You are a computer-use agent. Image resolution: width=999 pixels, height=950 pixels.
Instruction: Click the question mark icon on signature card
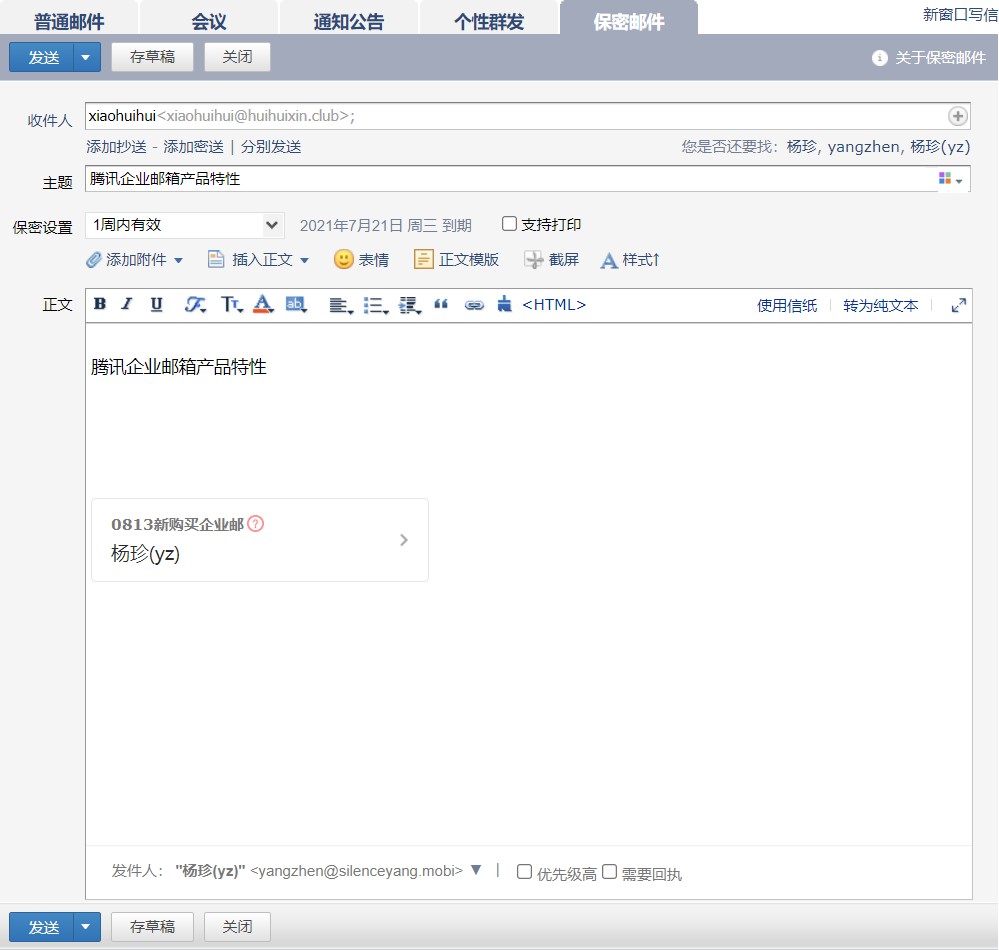(255, 523)
